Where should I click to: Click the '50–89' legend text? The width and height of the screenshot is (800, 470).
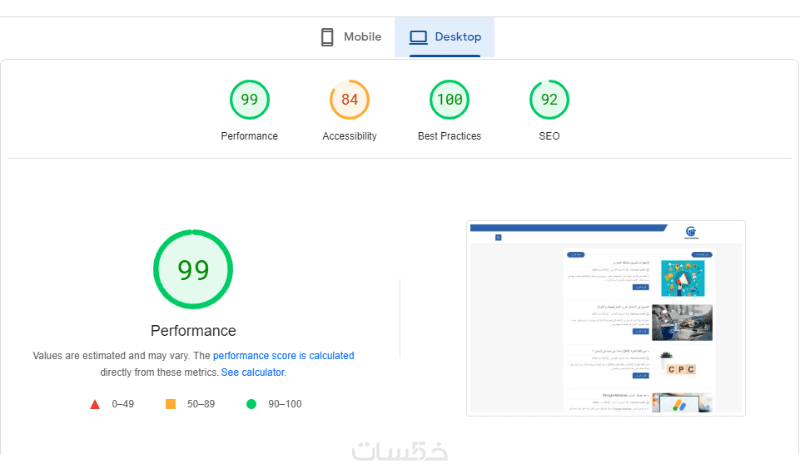tap(201, 404)
